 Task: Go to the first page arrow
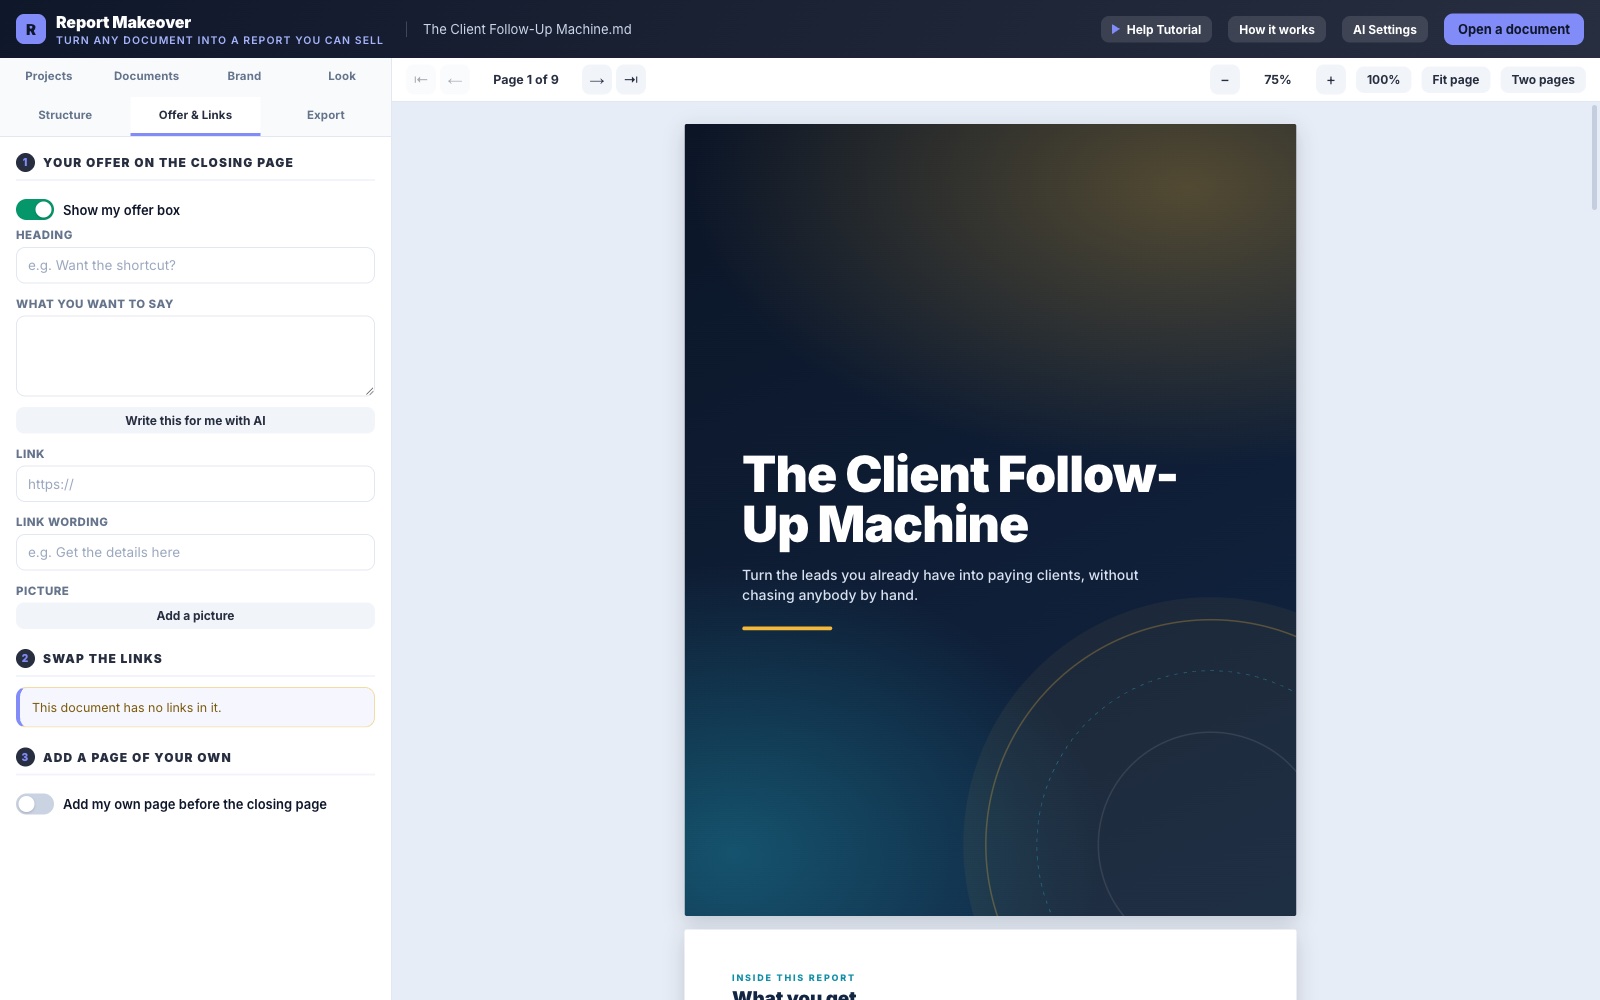tap(421, 80)
